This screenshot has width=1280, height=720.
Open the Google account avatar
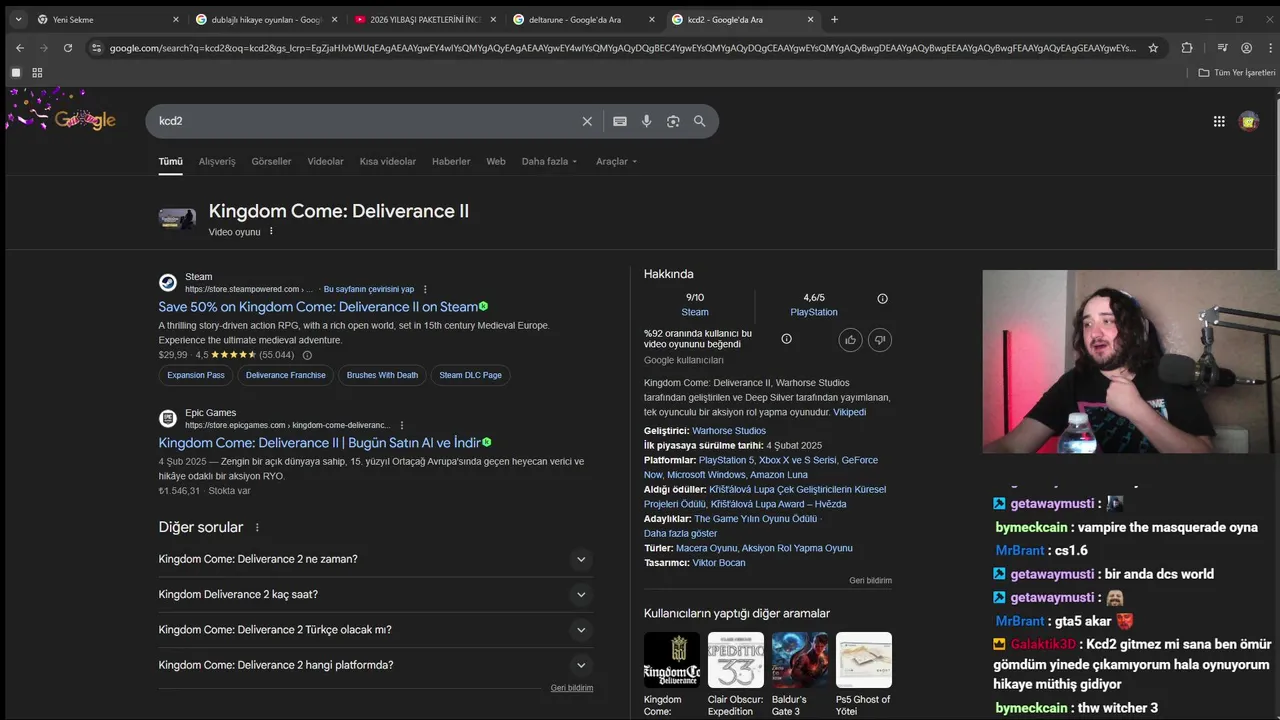pos(1248,121)
